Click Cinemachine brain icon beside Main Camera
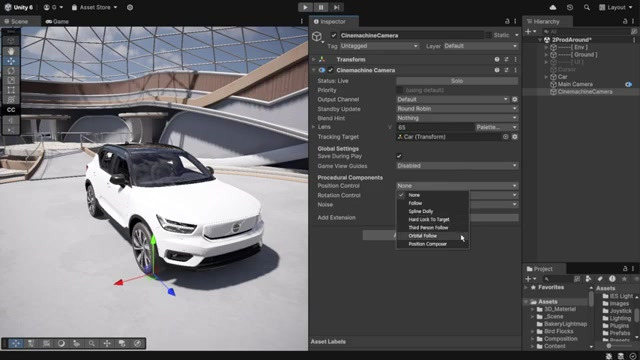 point(629,84)
